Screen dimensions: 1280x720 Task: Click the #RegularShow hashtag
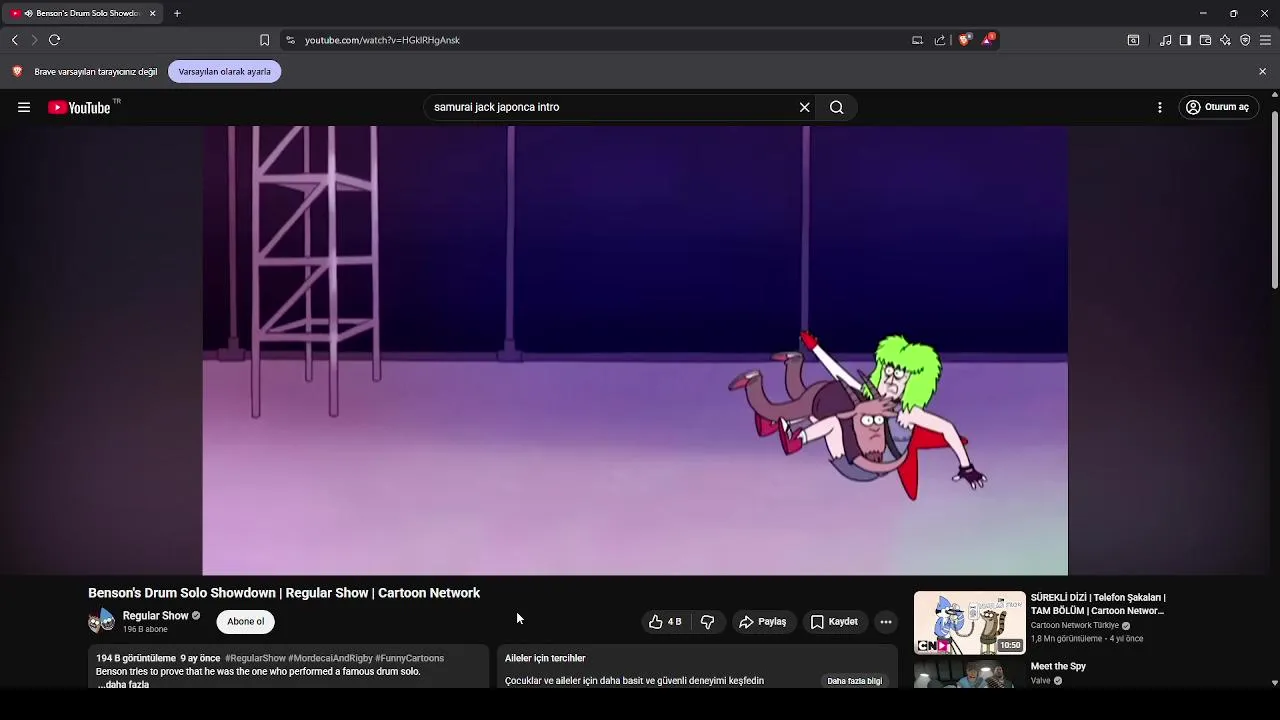click(255, 658)
